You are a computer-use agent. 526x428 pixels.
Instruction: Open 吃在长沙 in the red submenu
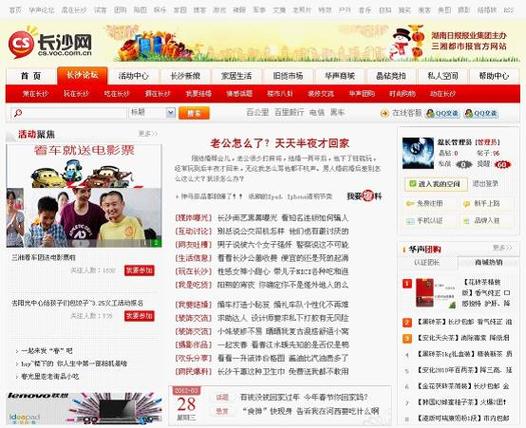(117, 94)
